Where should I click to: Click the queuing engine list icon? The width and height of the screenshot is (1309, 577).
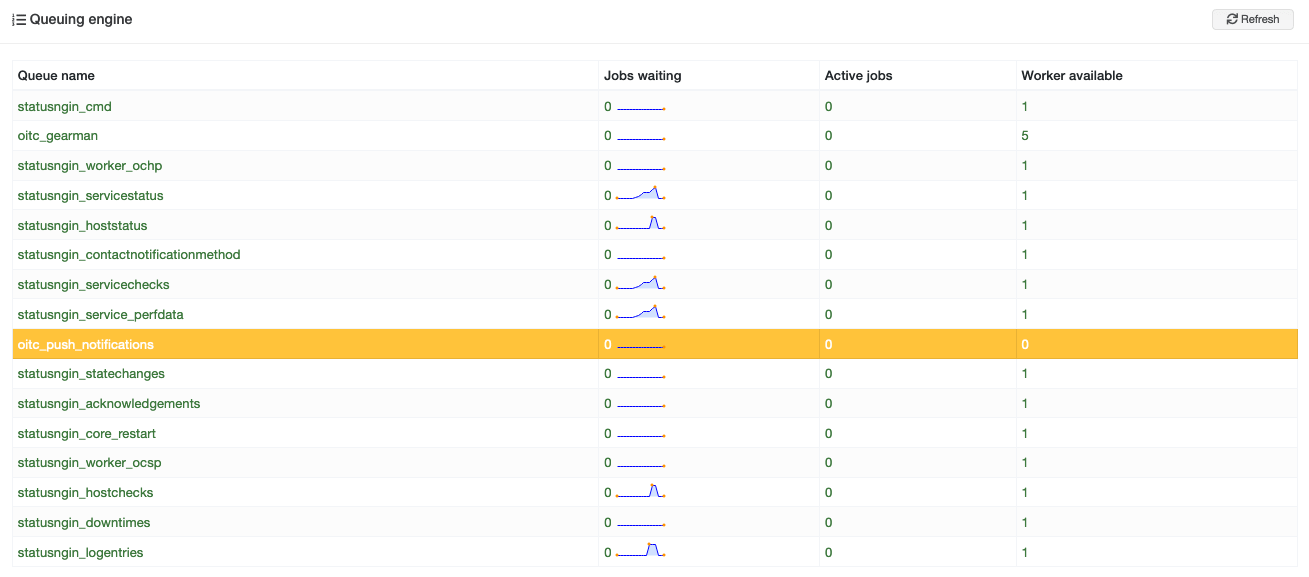point(19,20)
